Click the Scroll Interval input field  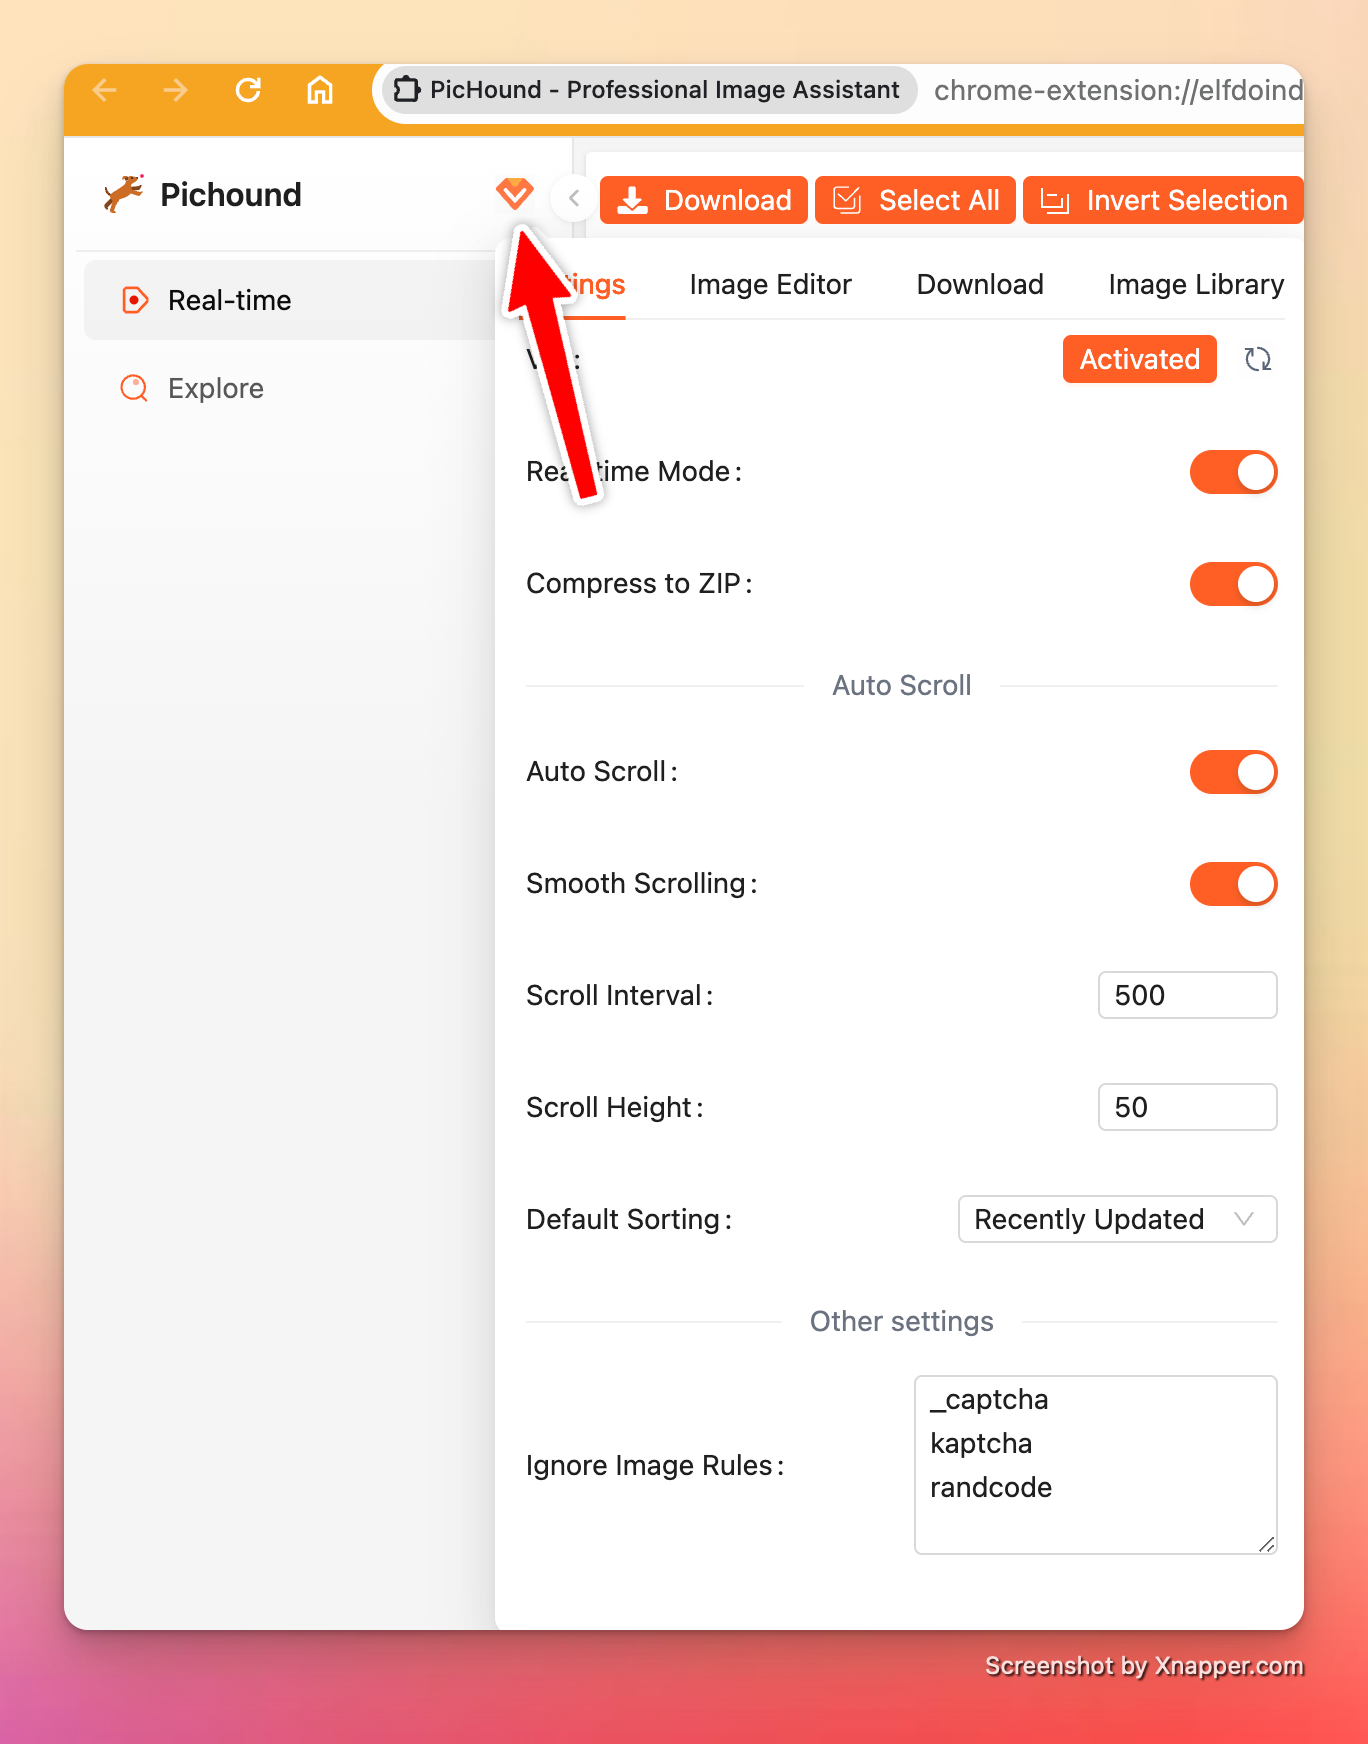click(1187, 995)
